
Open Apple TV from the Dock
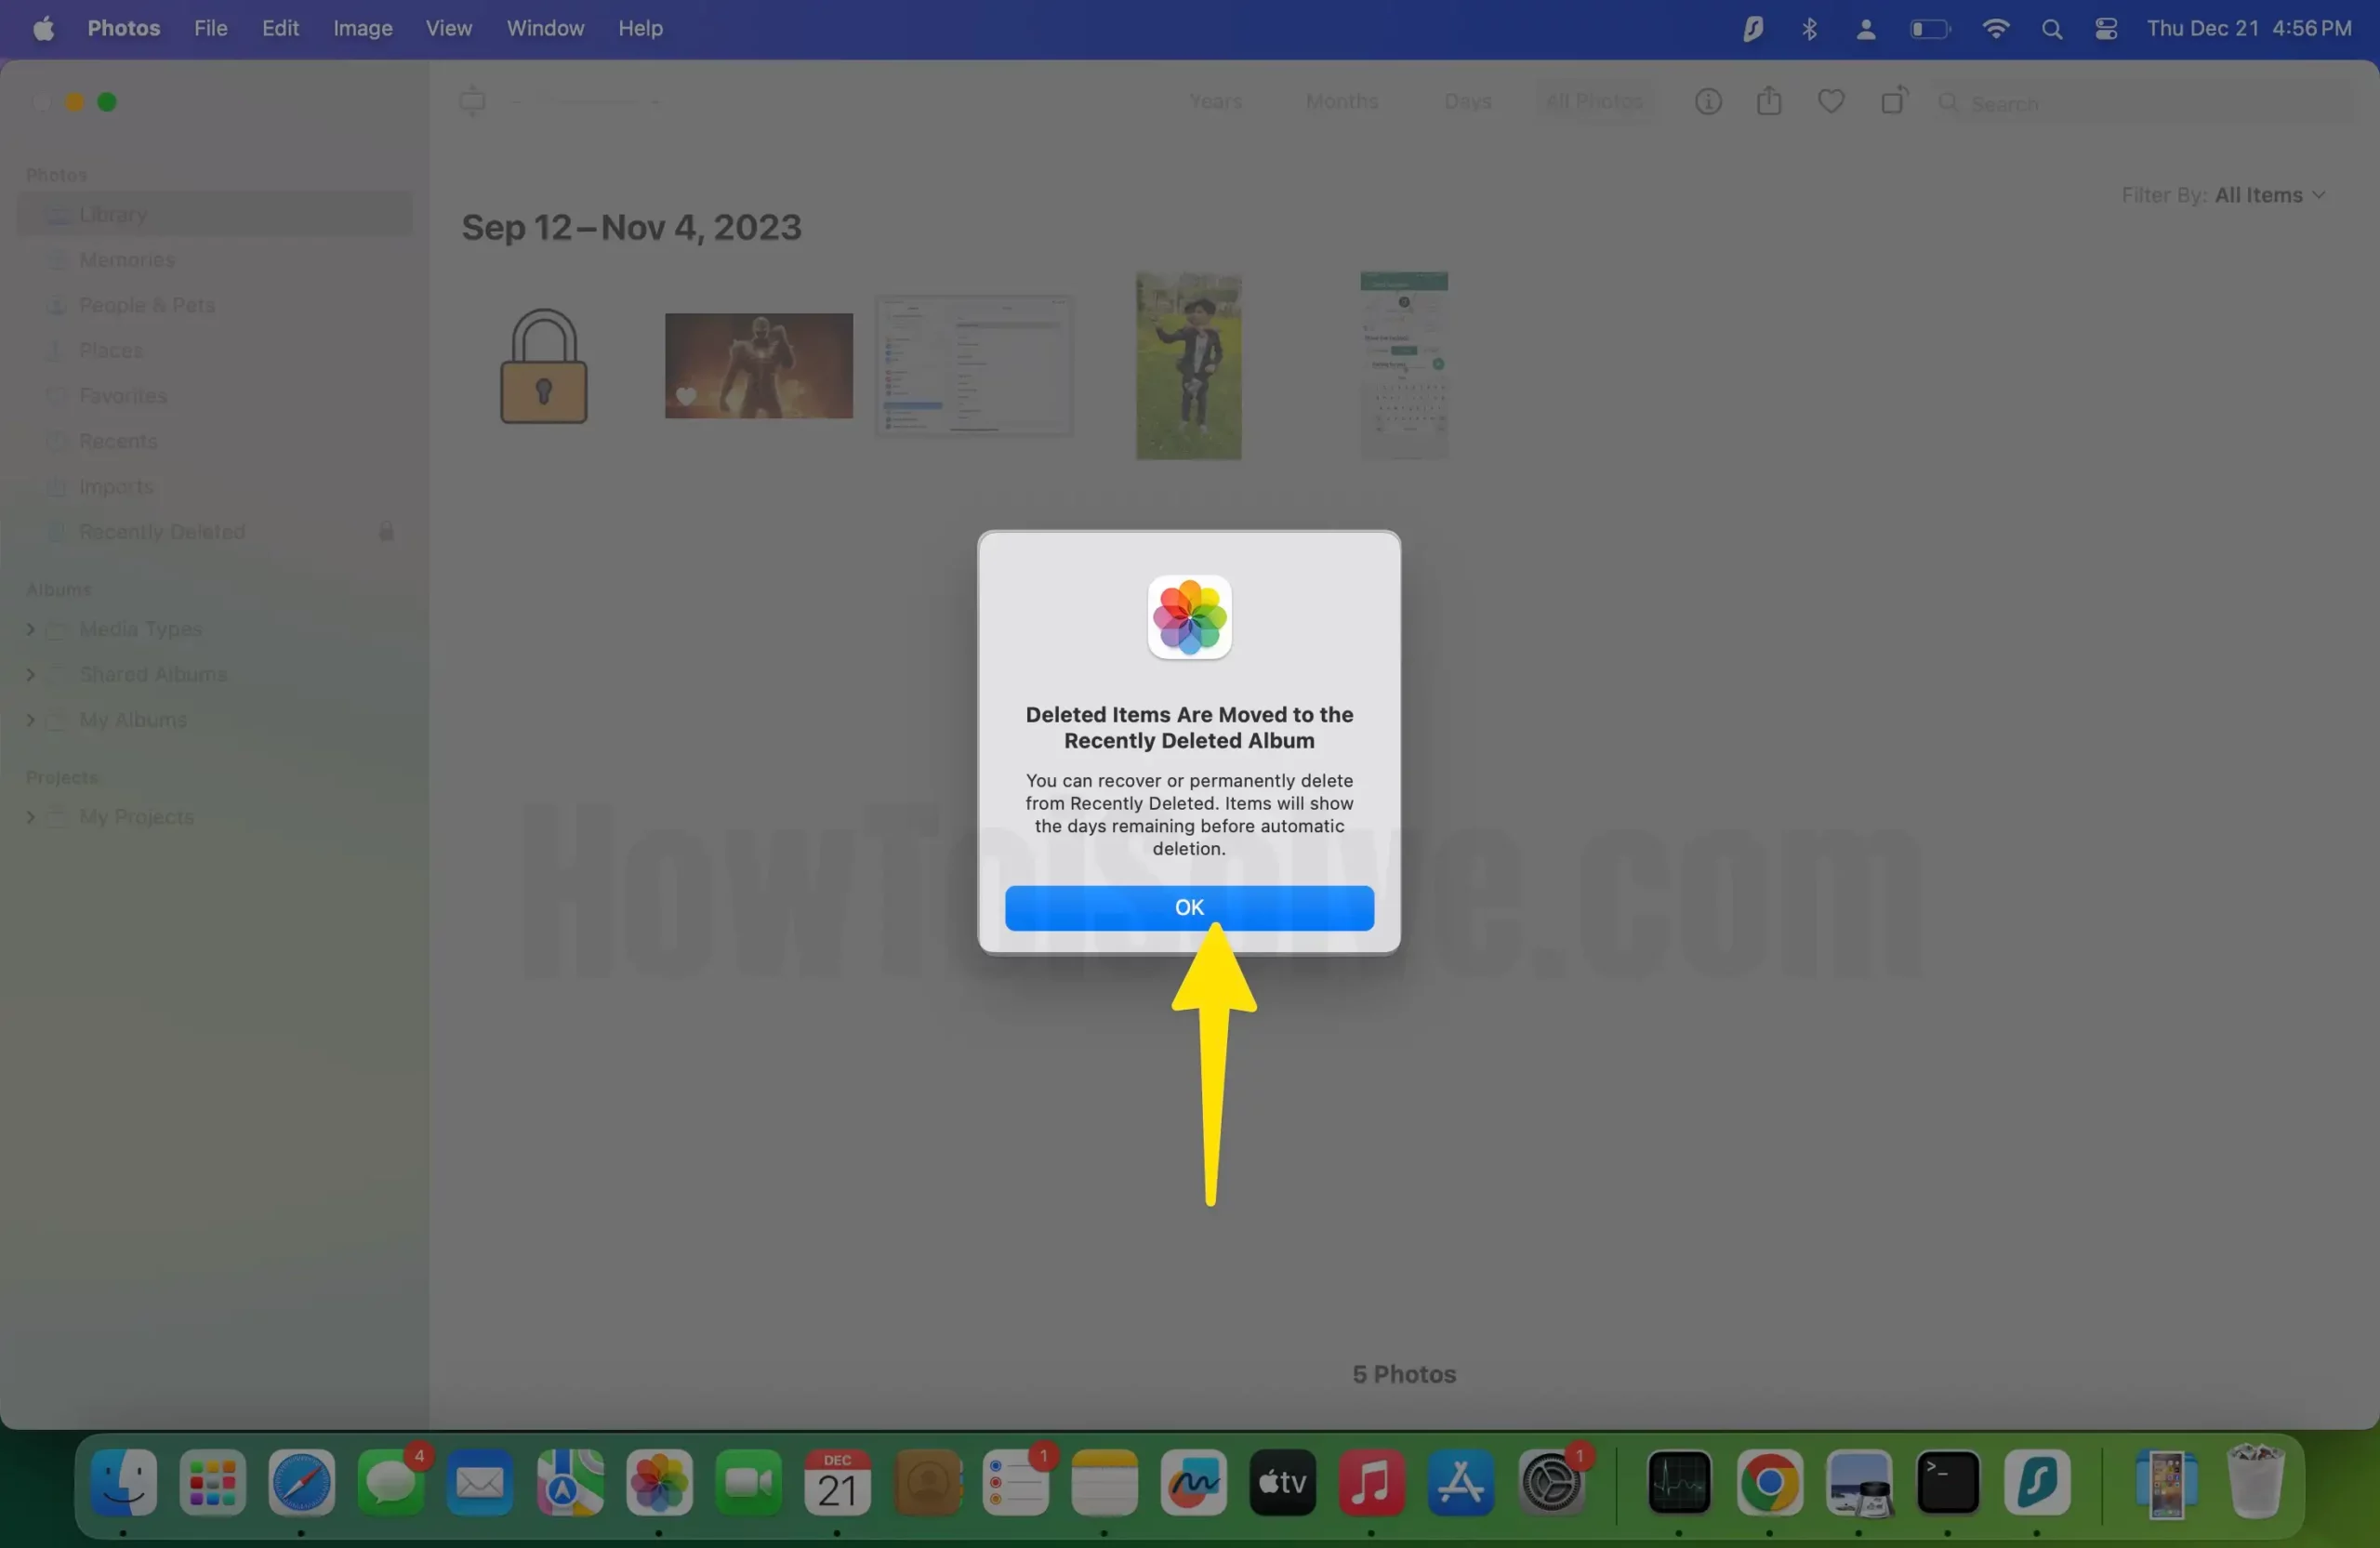coord(1283,1482)
